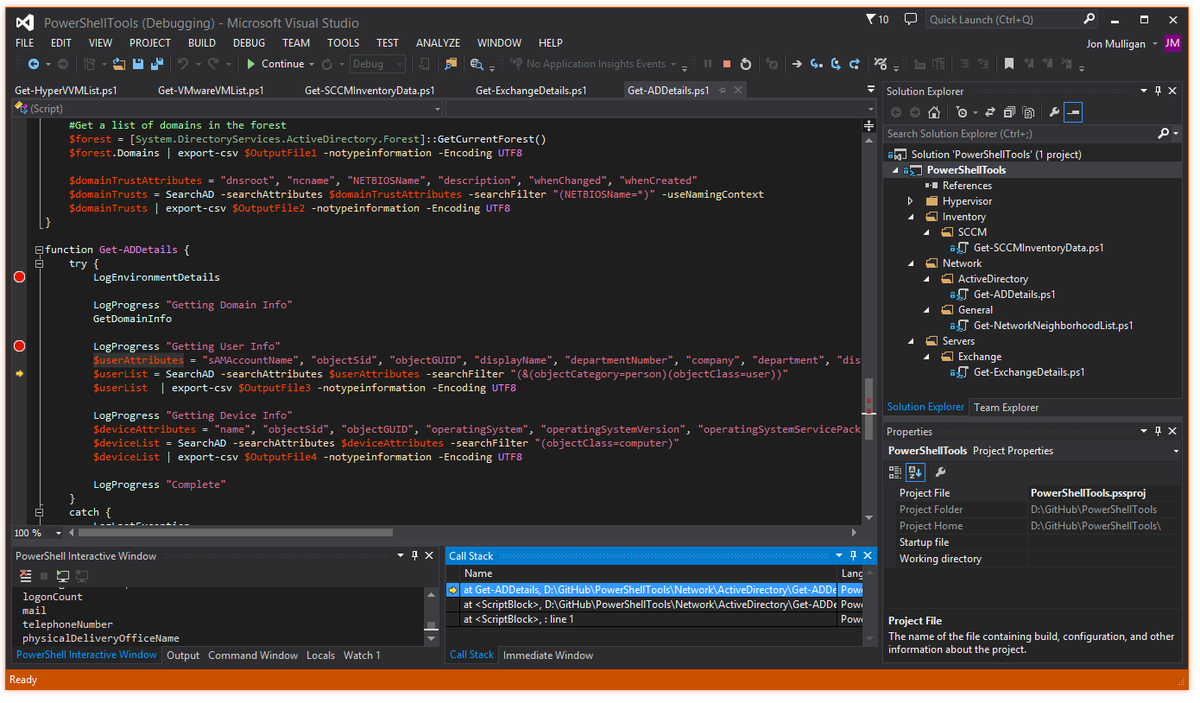This screenshot has width=1200, height=703.
Task: Click Solution Explorer Home icon
Action: coord(936,112)
